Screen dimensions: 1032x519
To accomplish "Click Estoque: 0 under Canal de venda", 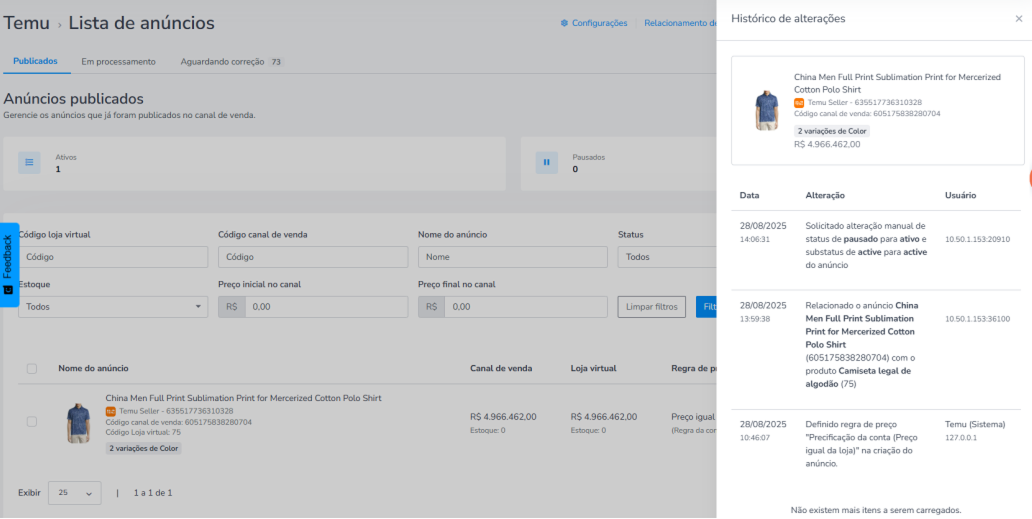I will pos(488,430).
